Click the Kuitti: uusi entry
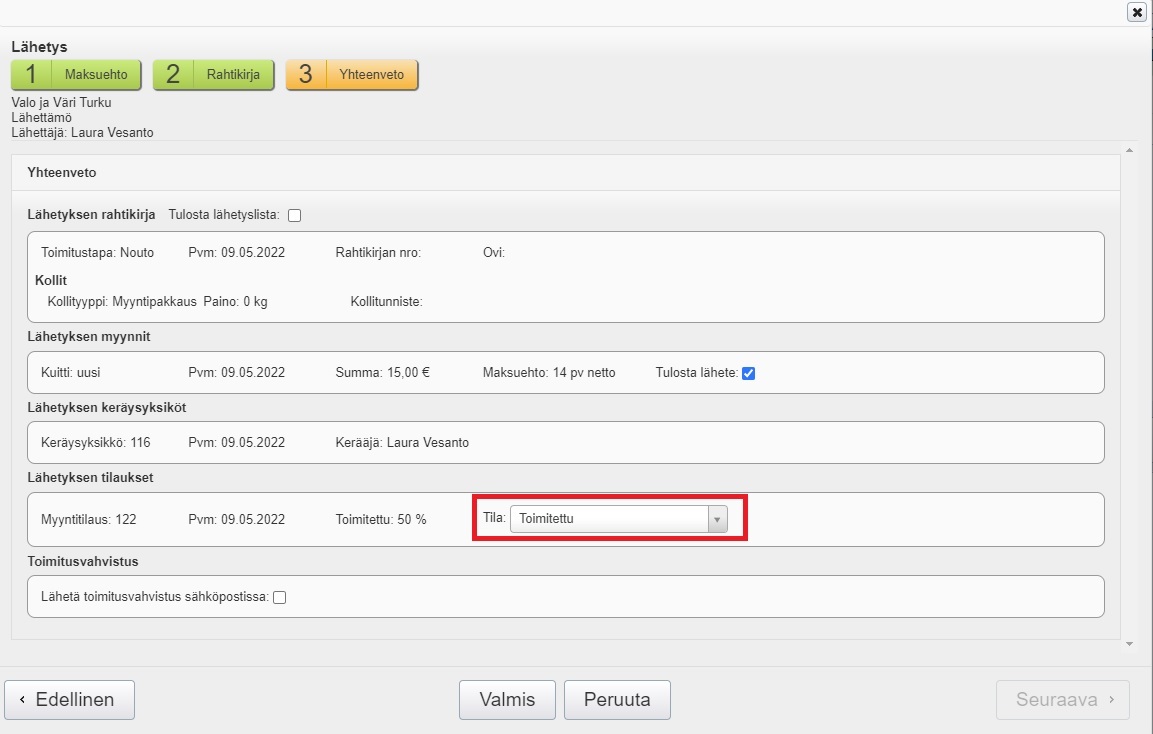Image resolution: width=1153 pixels, height=734 pixels. [70, 373]
